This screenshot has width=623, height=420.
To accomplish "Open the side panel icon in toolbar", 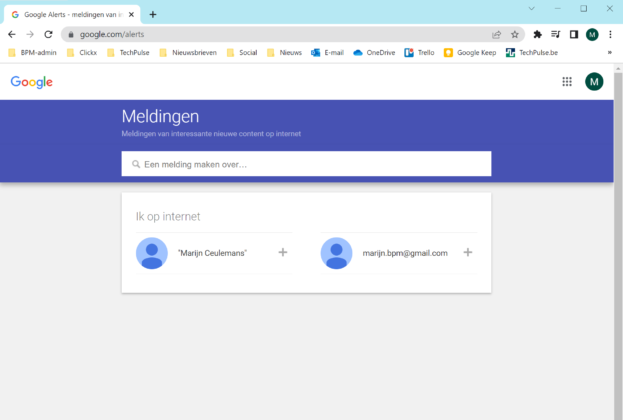I will tap(574, 35).
